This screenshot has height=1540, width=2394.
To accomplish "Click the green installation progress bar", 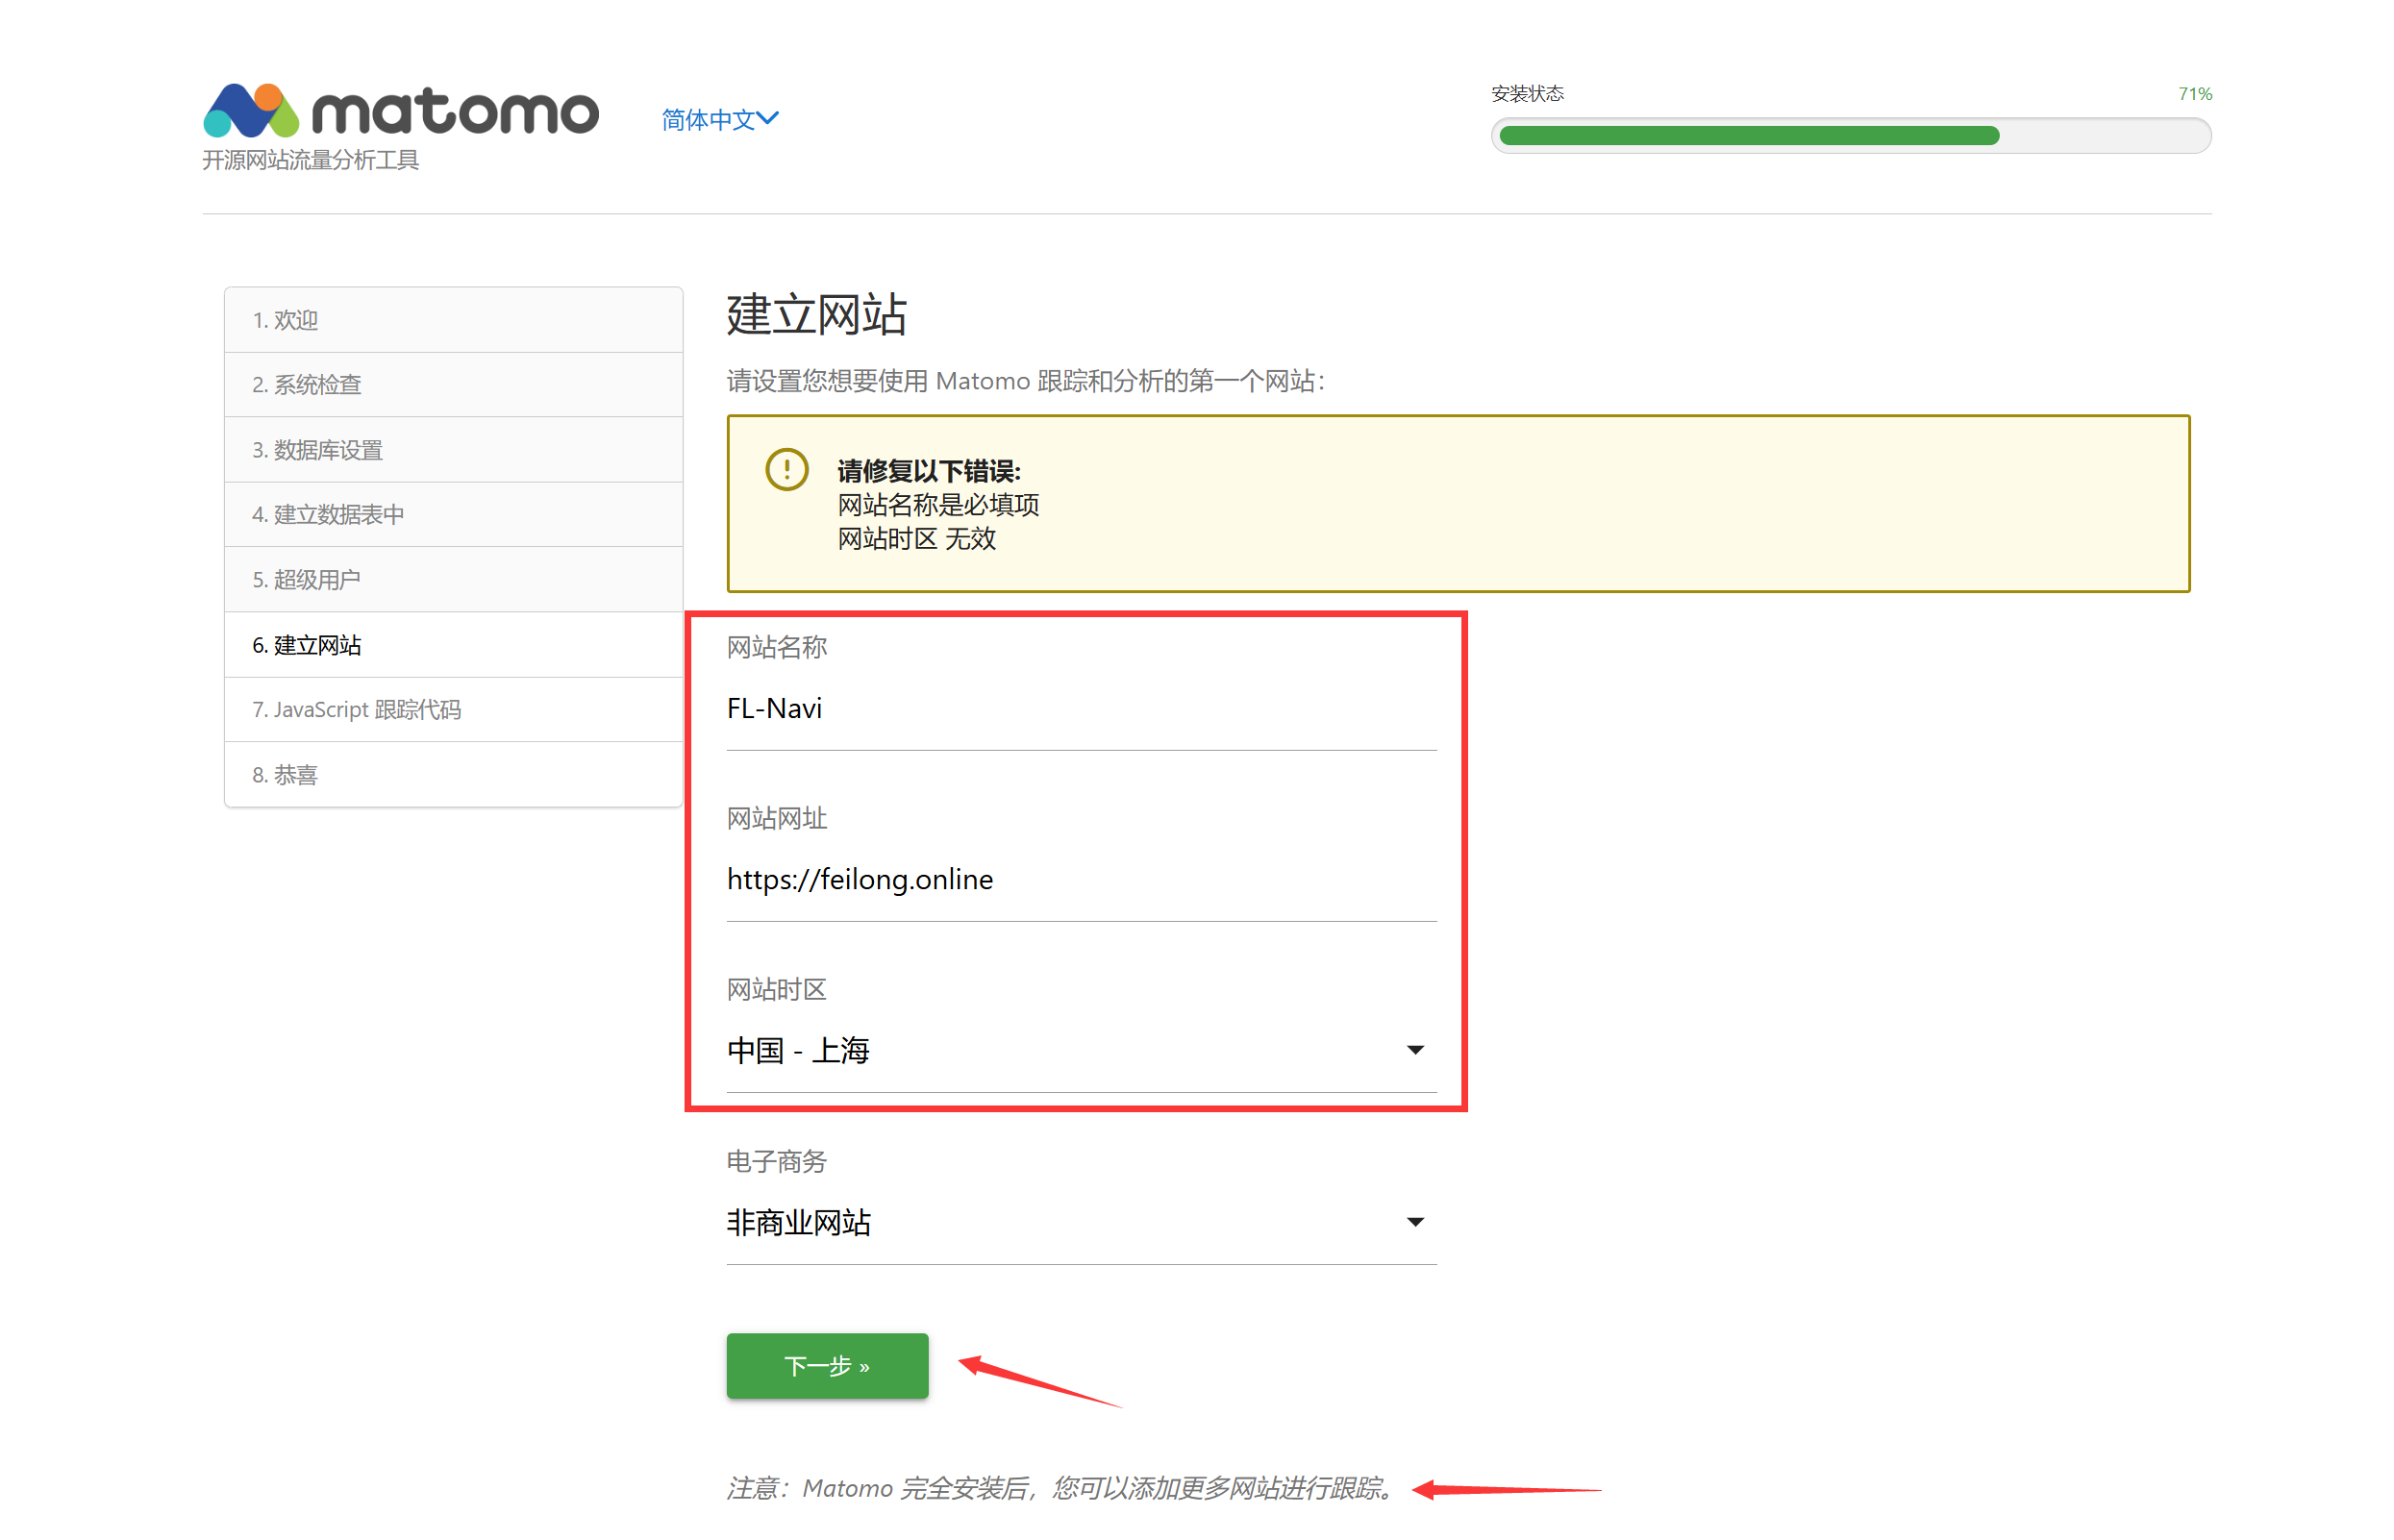I will pyautogui.click(x=1748, y=136).
